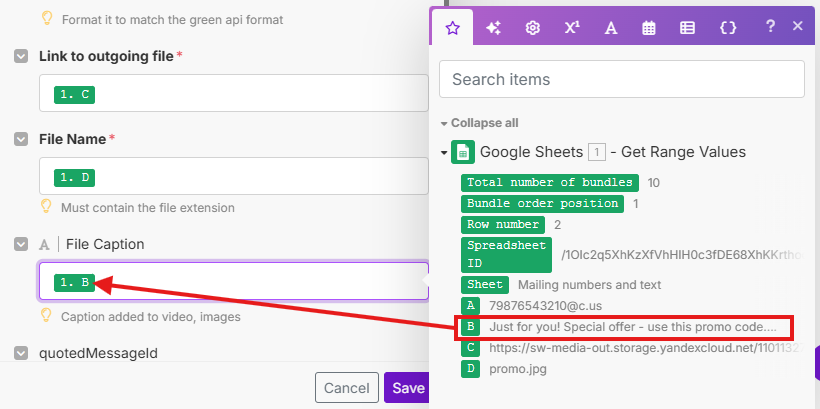Screen dimensions: 820x409
Task: Toggle the File Caption field checkbox
Action: [21, 244]
